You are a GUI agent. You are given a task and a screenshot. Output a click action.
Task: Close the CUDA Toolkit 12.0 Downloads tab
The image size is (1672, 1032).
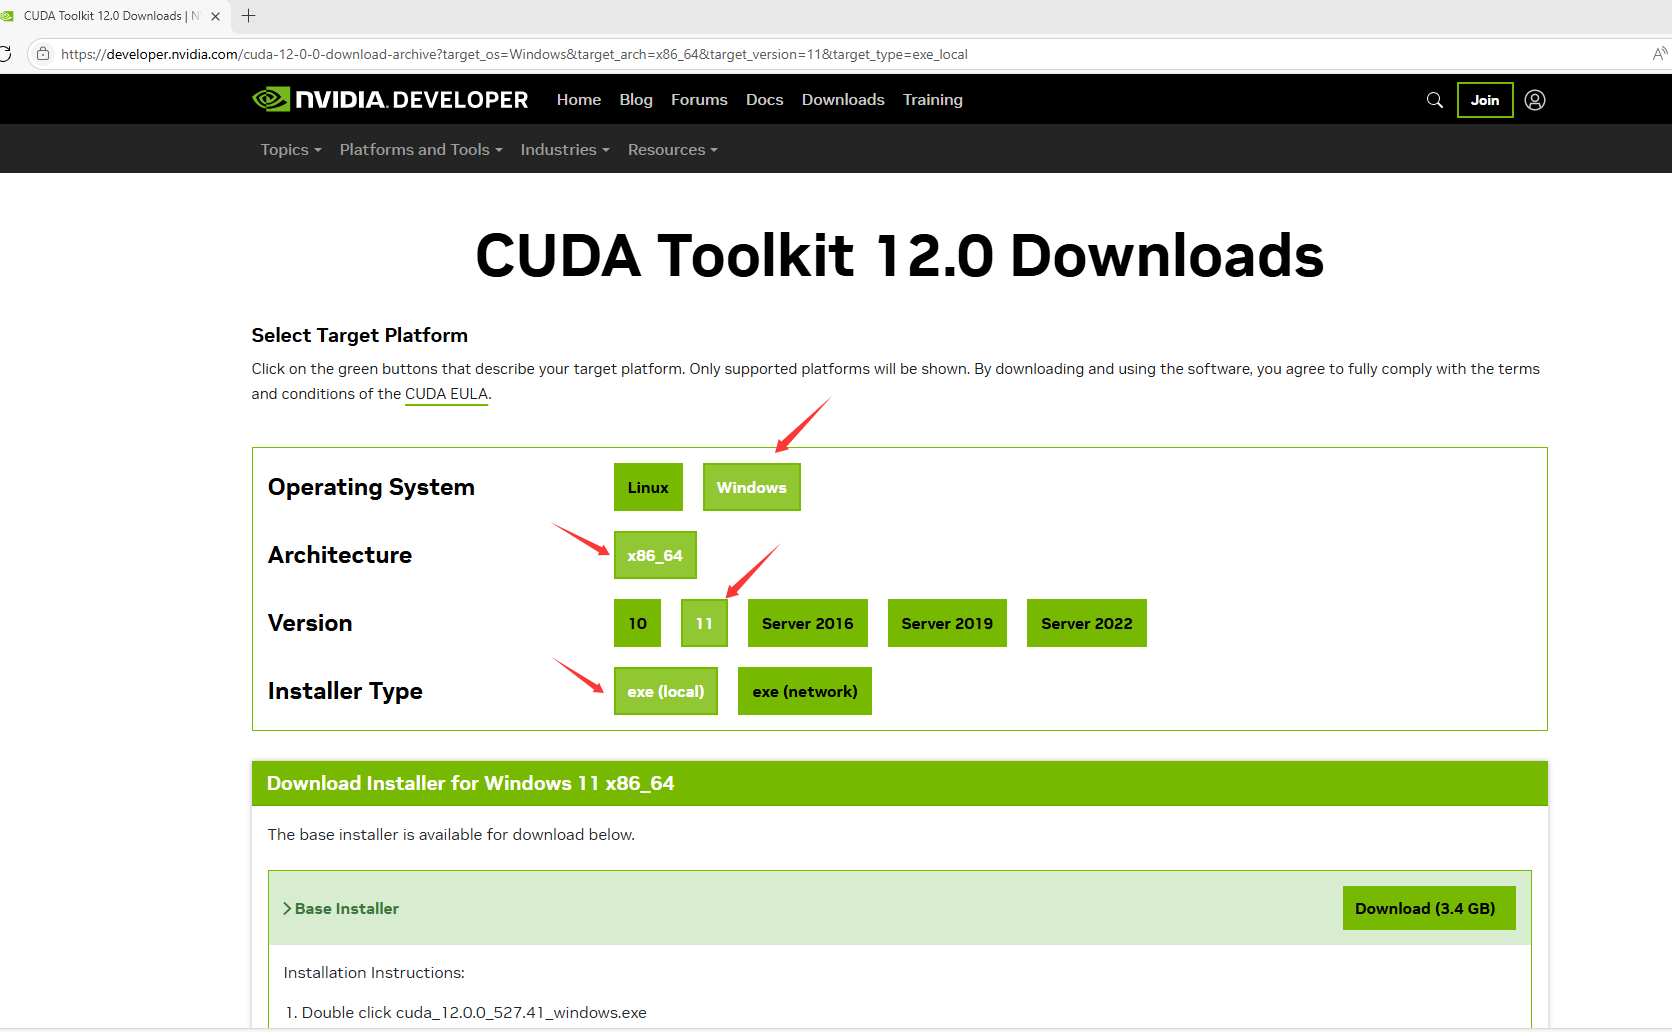pyautogui.click(x=215, y=16)
